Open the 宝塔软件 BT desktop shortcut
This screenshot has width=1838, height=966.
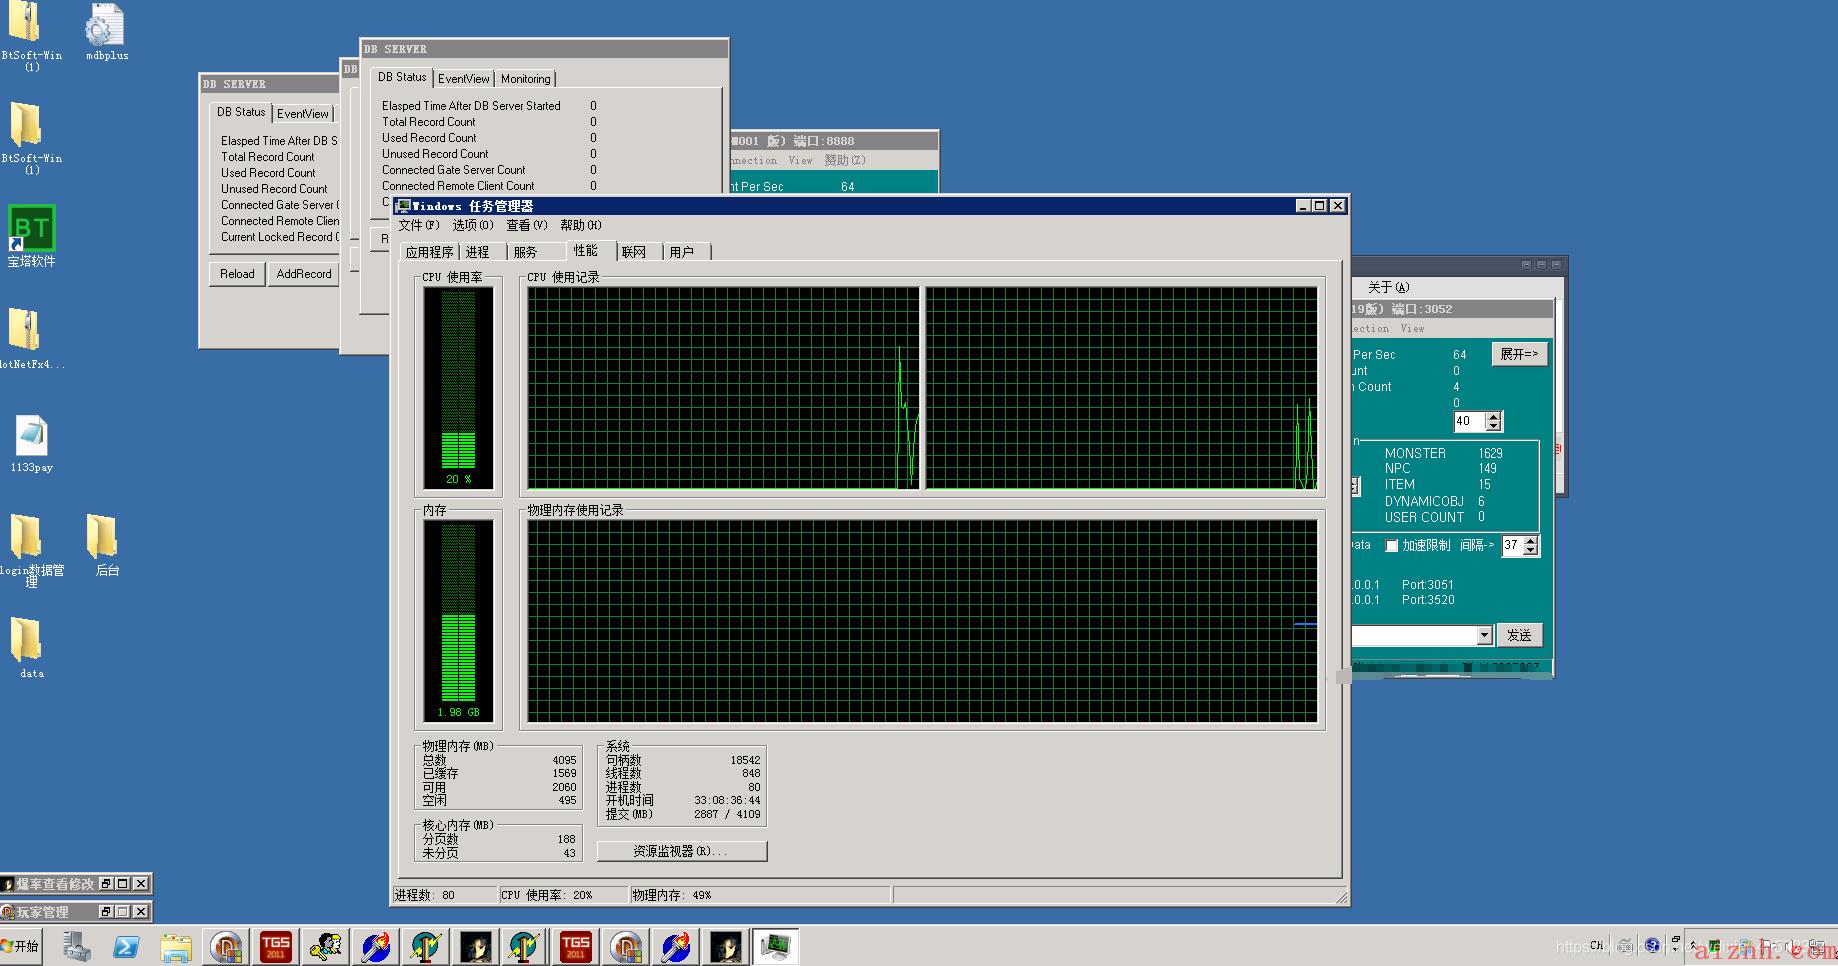click(x=31, y=236)
